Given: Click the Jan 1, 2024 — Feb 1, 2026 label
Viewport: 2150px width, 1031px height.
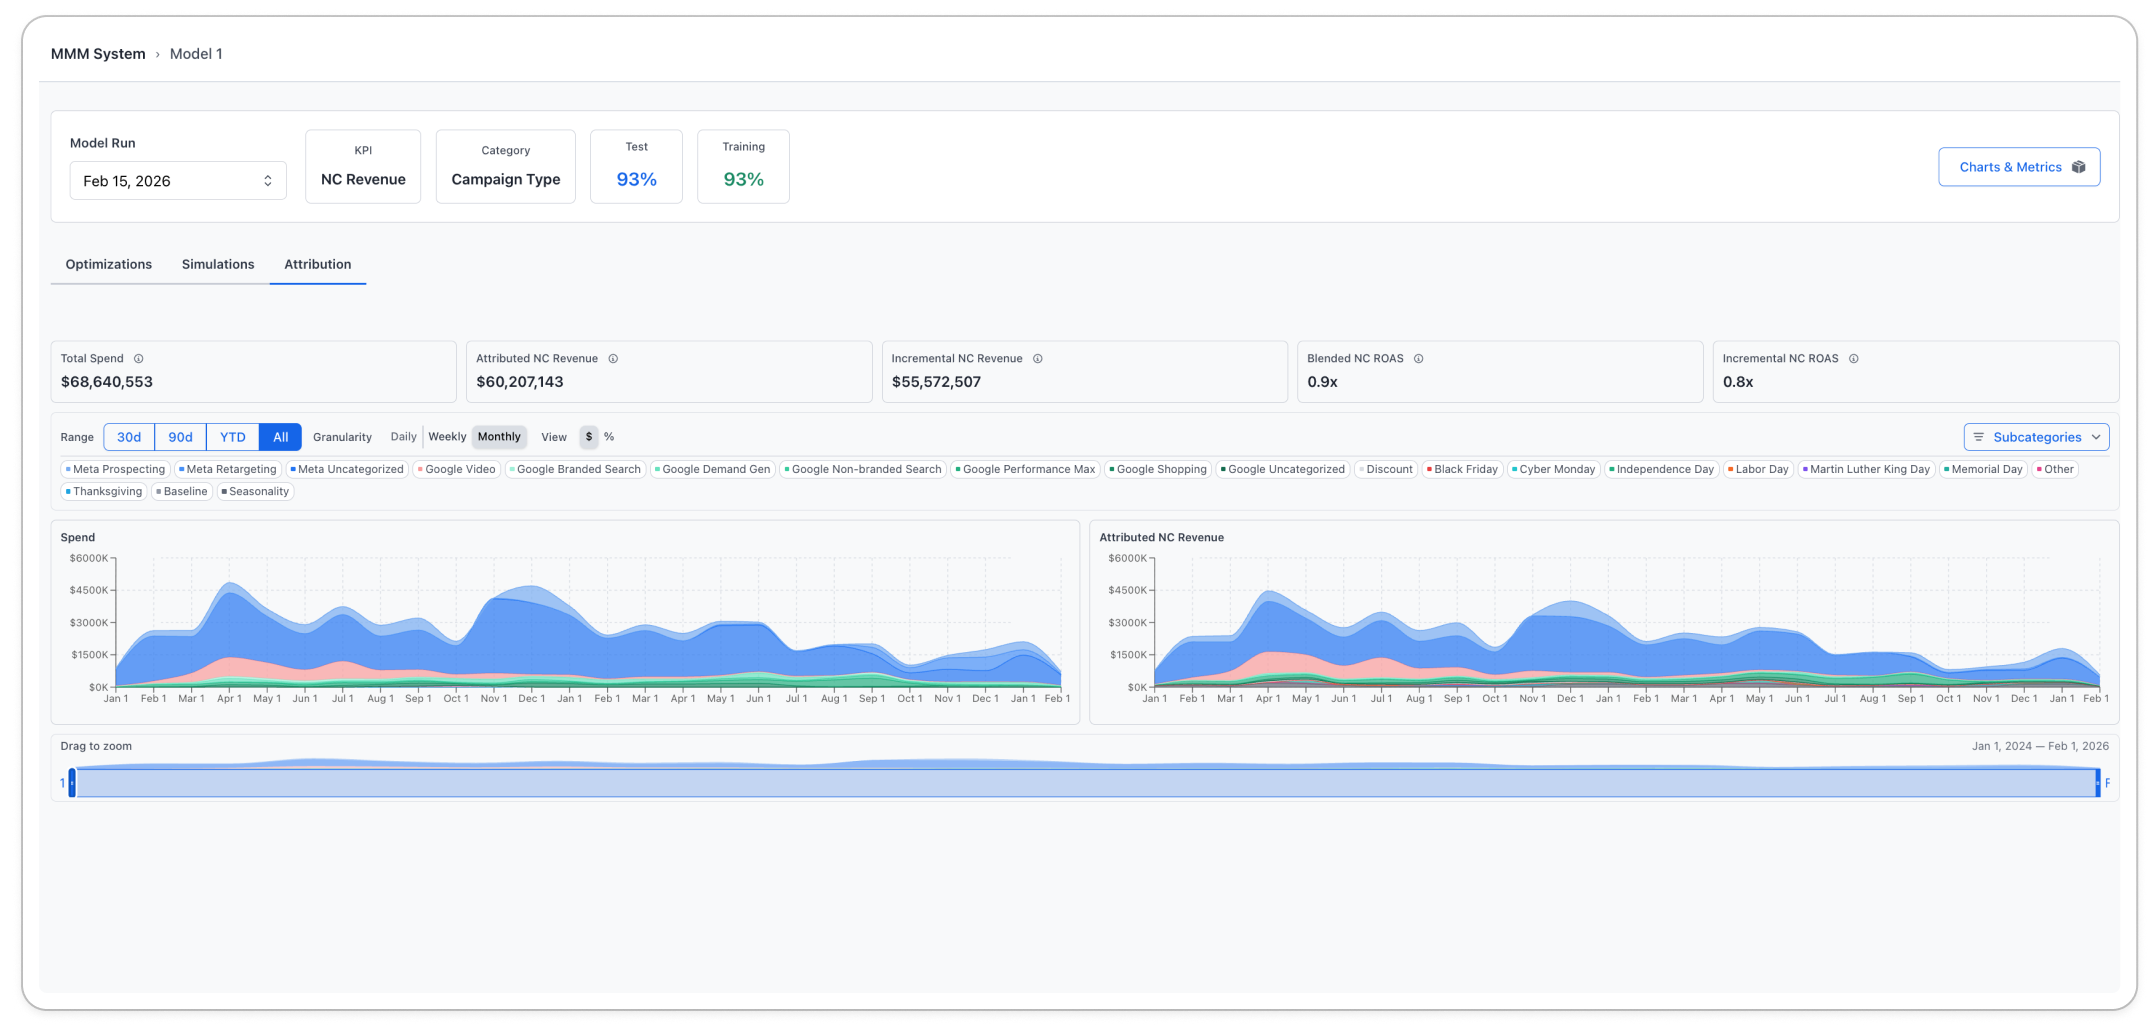Looking at the screenshot, I should point(2040,747).
